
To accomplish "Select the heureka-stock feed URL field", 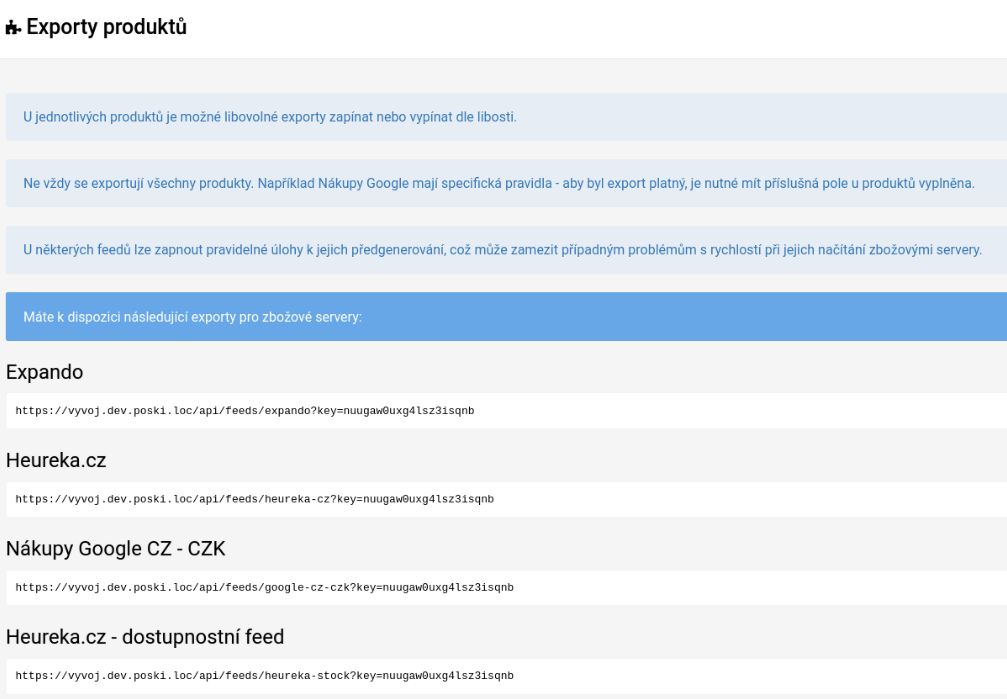I will coord(507,676).
